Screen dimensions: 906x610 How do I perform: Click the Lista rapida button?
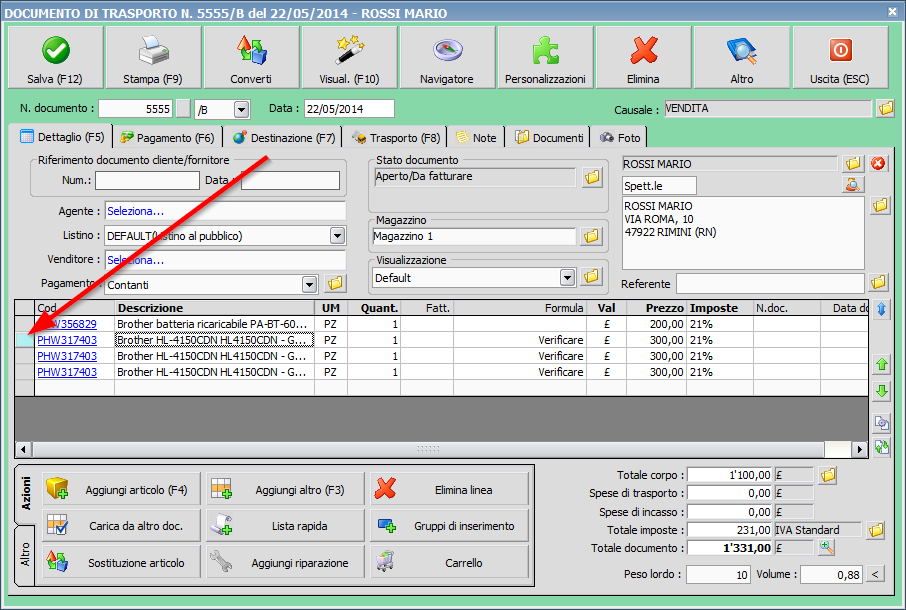[285, 526]
